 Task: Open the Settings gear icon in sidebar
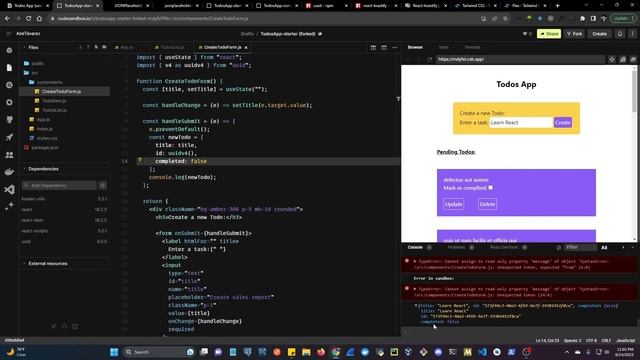click(9, 102)
